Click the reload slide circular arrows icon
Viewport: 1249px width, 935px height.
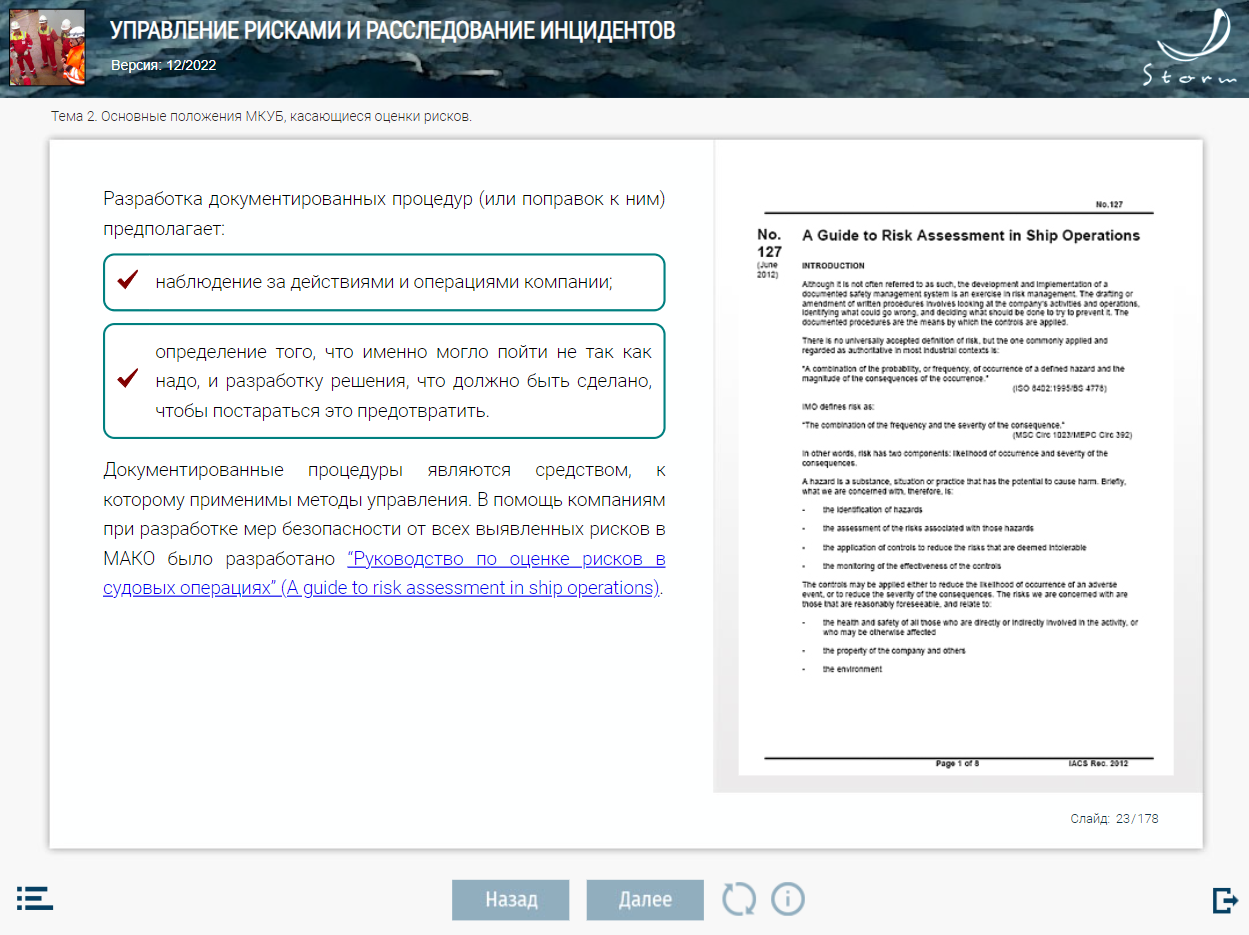coord(740,899)
